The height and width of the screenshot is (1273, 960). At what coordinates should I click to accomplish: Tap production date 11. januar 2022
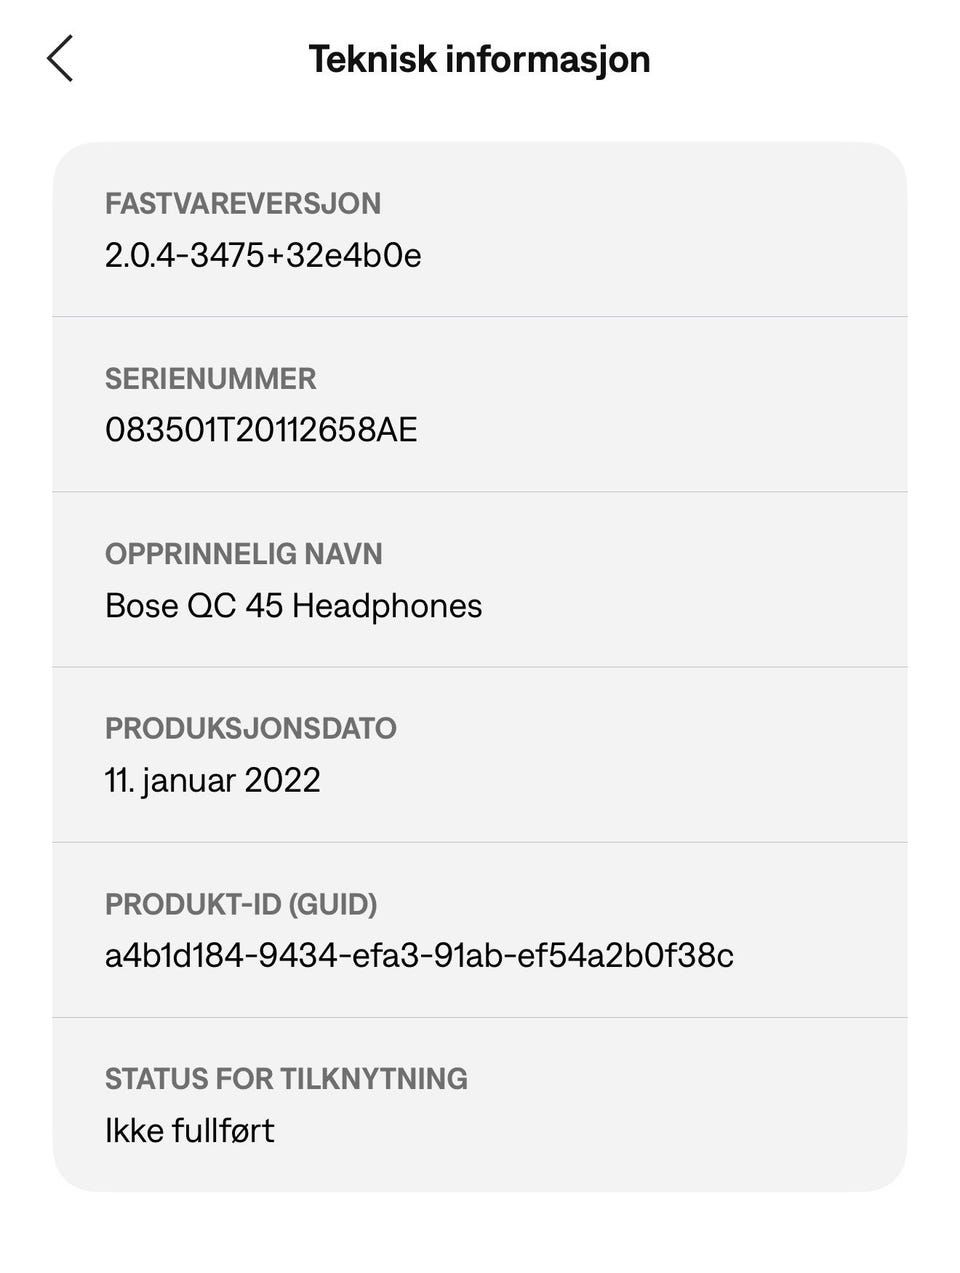coord(212,780)
